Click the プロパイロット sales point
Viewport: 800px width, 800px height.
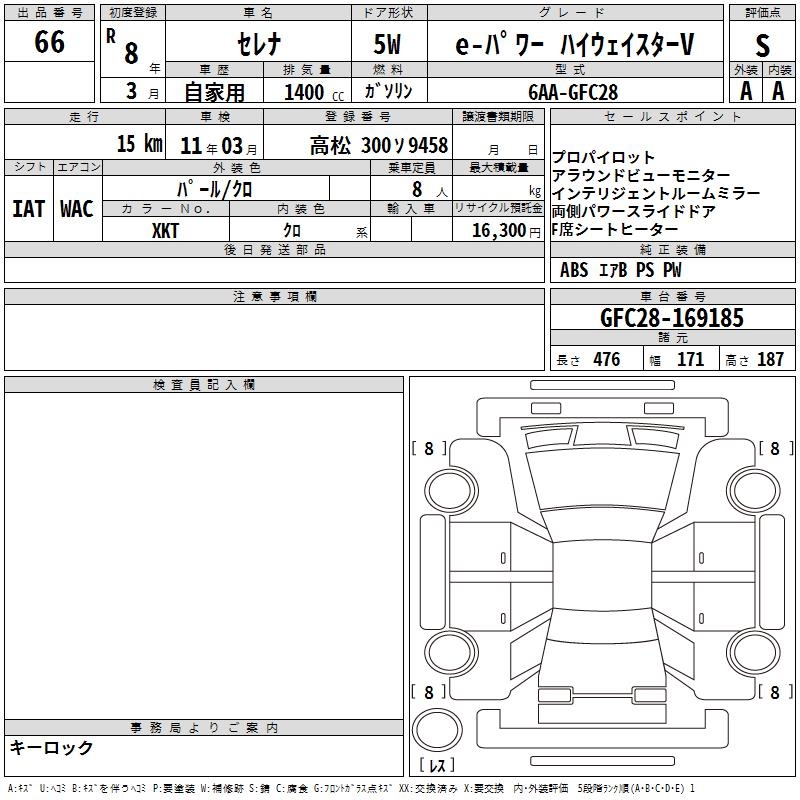tap(604, 158)
